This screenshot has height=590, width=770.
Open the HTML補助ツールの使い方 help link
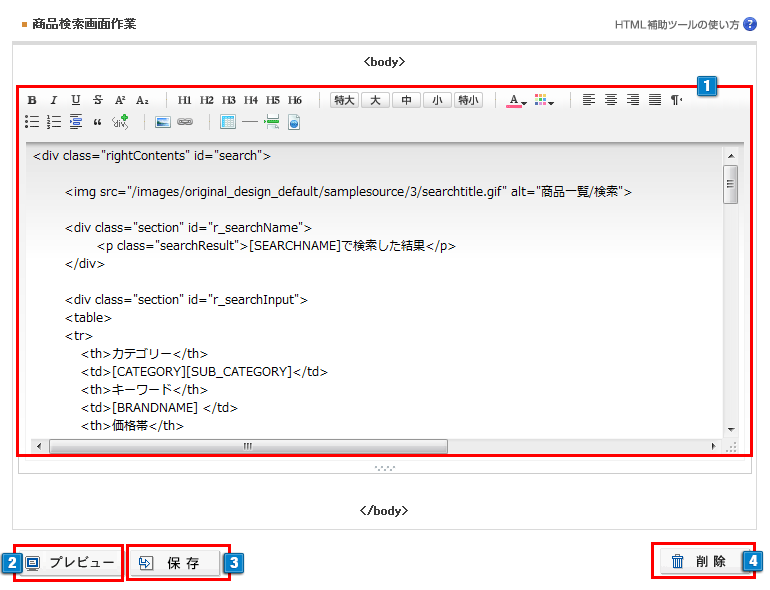(678, 24)
